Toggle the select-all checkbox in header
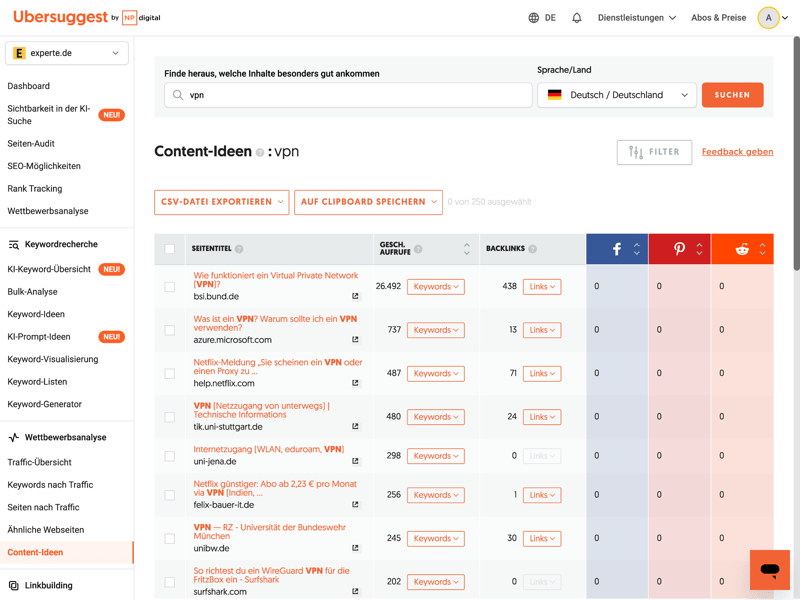 tap(170, 249)
